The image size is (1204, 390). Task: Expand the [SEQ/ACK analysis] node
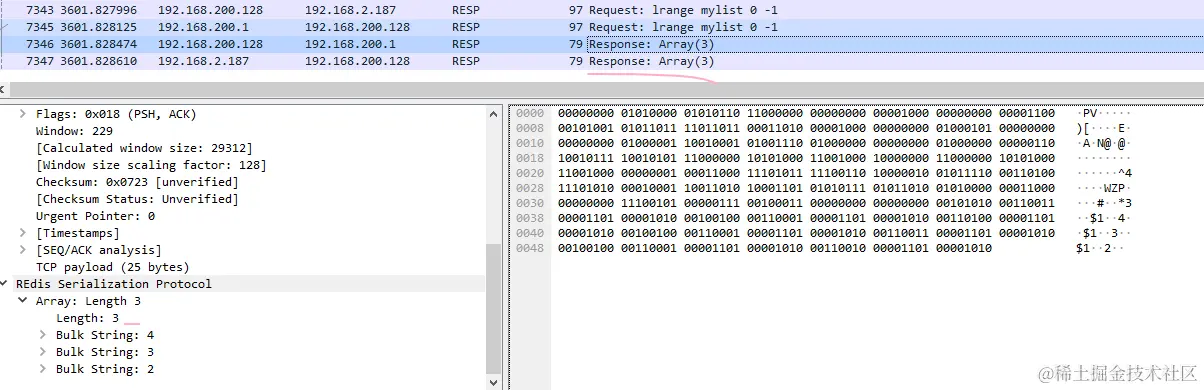point(23,249)
